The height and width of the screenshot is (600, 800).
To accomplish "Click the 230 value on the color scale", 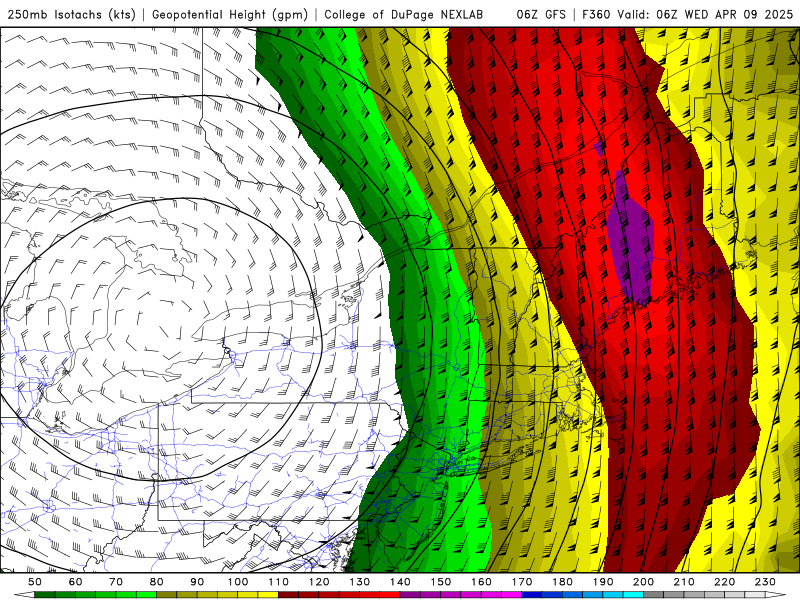I will [765, 582].
